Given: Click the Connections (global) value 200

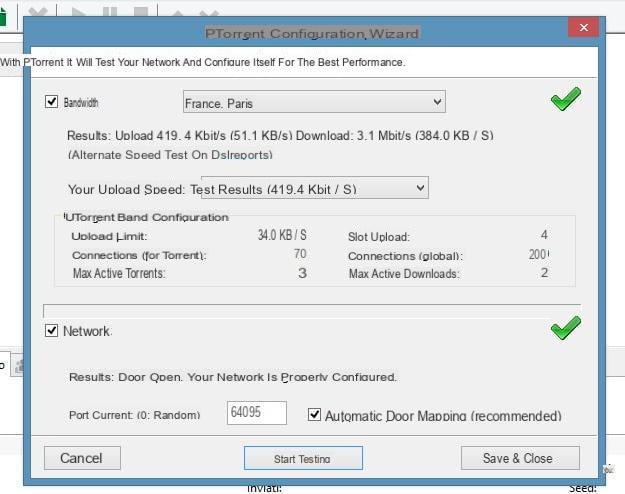Looking at the screenshot, I should 539,254.
